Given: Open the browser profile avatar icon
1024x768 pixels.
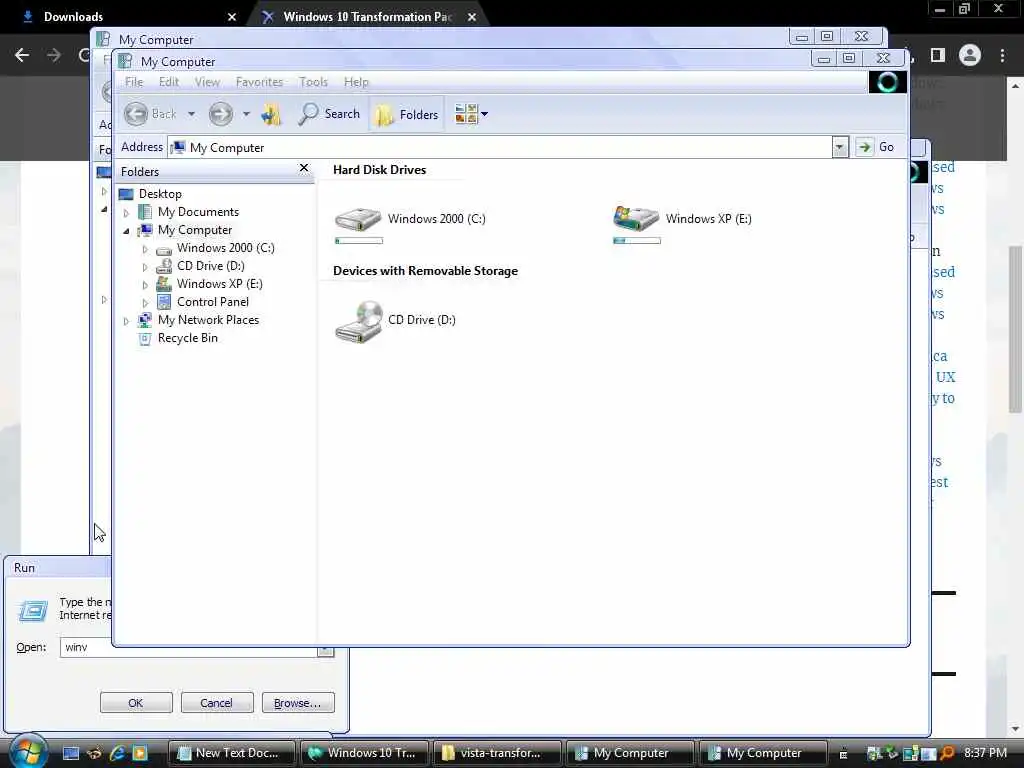Looking at the screenshot, I should [970, 55].
